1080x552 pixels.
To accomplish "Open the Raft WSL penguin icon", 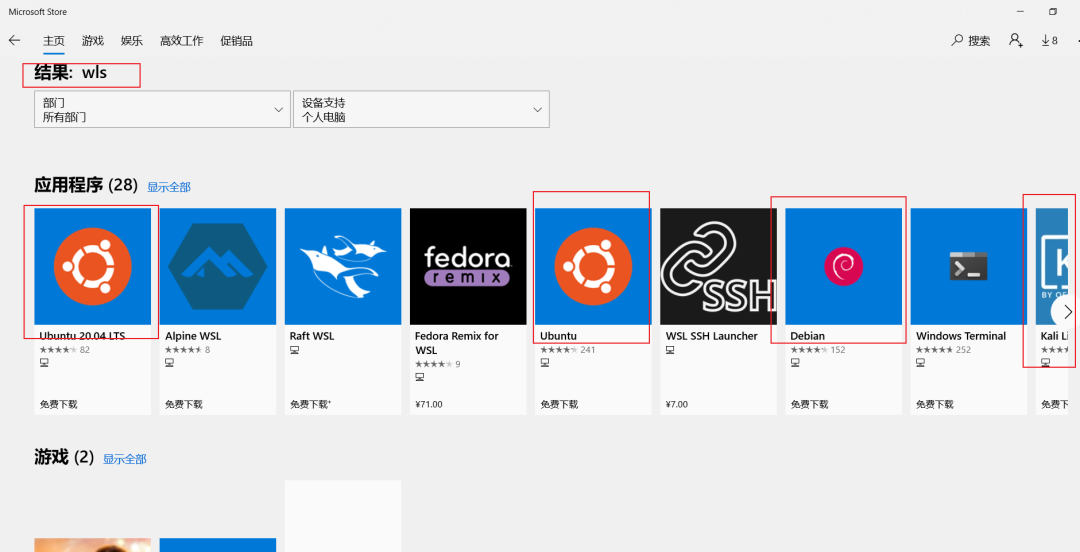I will [x=343, y=266].
